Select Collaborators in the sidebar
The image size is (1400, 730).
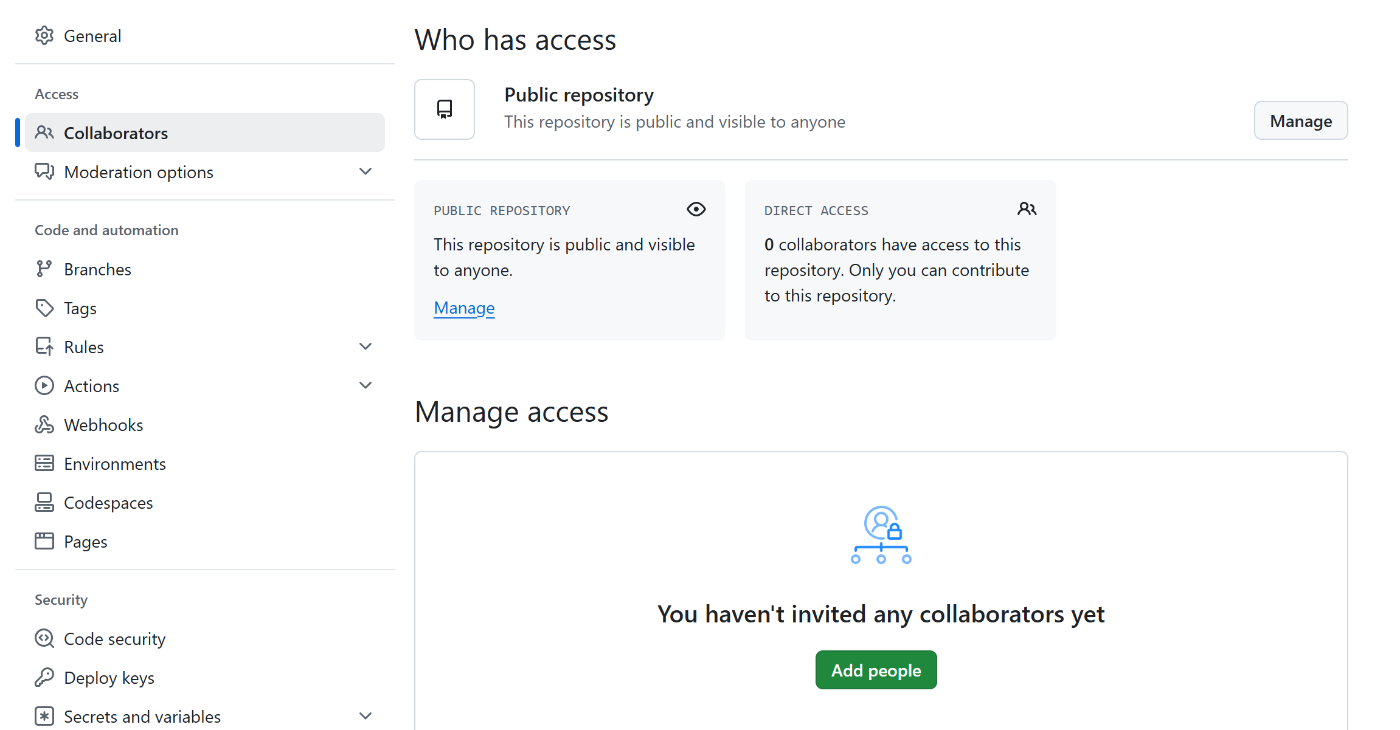pos(205,133)
